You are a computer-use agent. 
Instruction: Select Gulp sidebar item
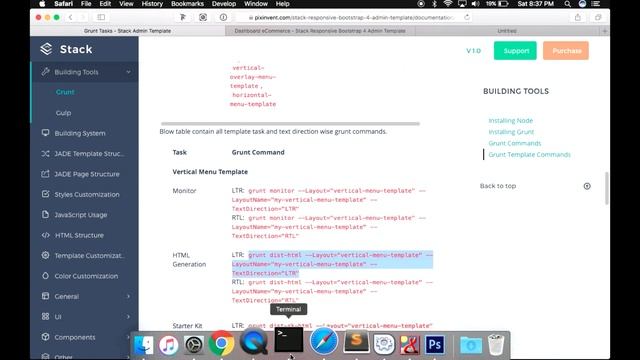tap(63, 113)
